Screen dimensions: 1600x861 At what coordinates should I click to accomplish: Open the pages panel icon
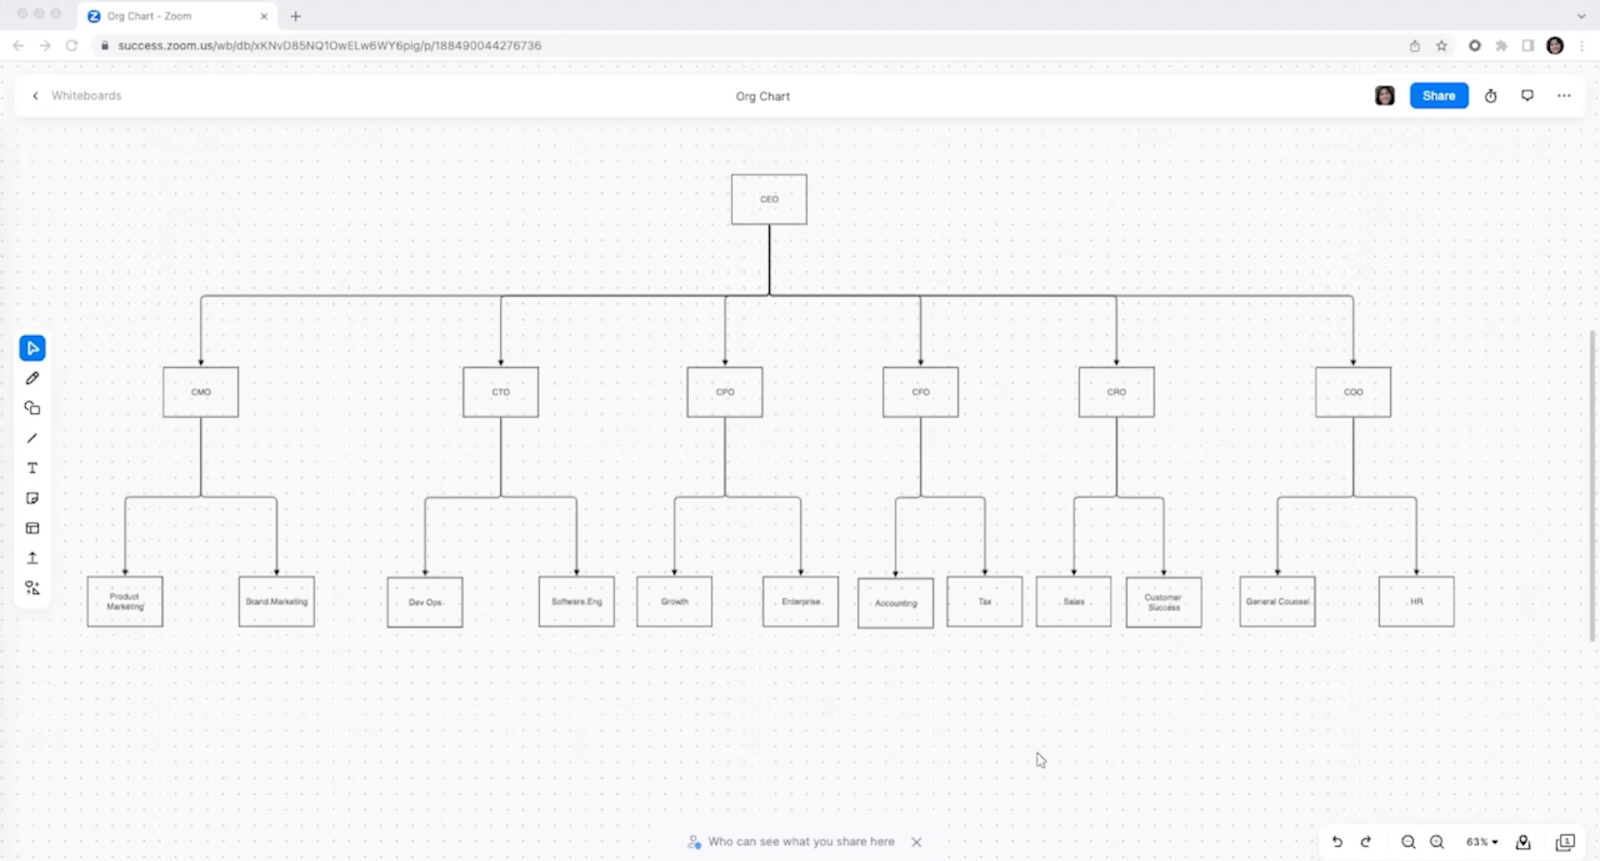pos(1565,842)
